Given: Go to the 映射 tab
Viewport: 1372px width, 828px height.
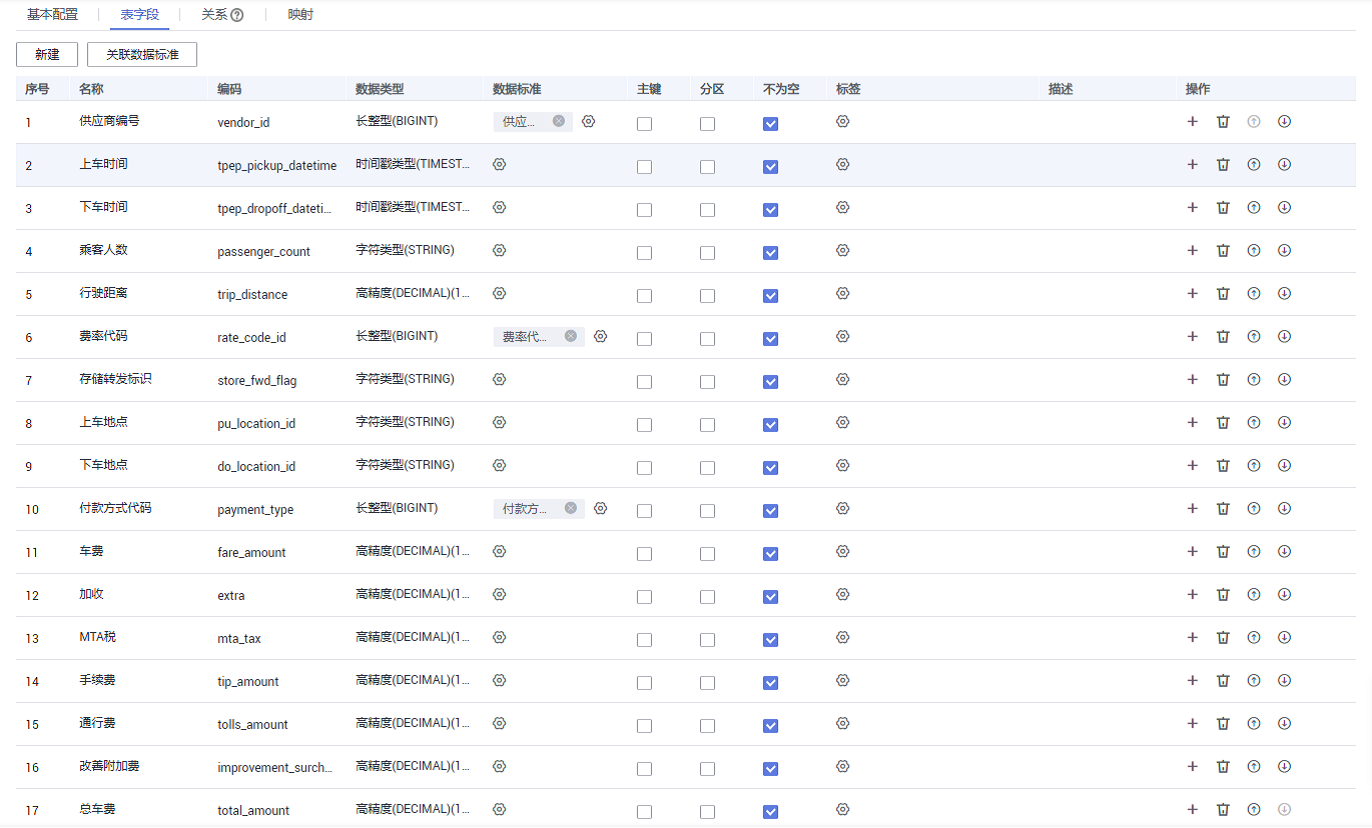Looking at the screenshot, I should (x=300, y=15).
